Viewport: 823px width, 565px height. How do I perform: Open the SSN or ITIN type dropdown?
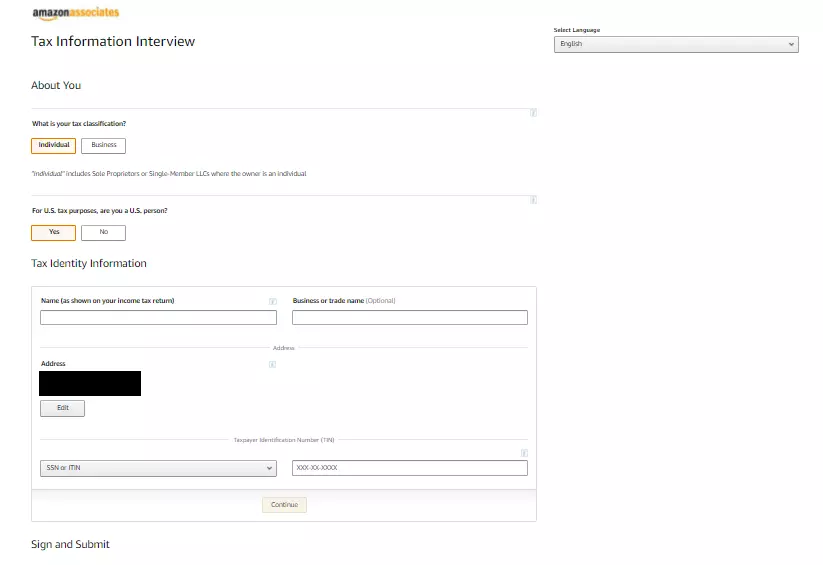pyautogui.click(x=158, y=468)
